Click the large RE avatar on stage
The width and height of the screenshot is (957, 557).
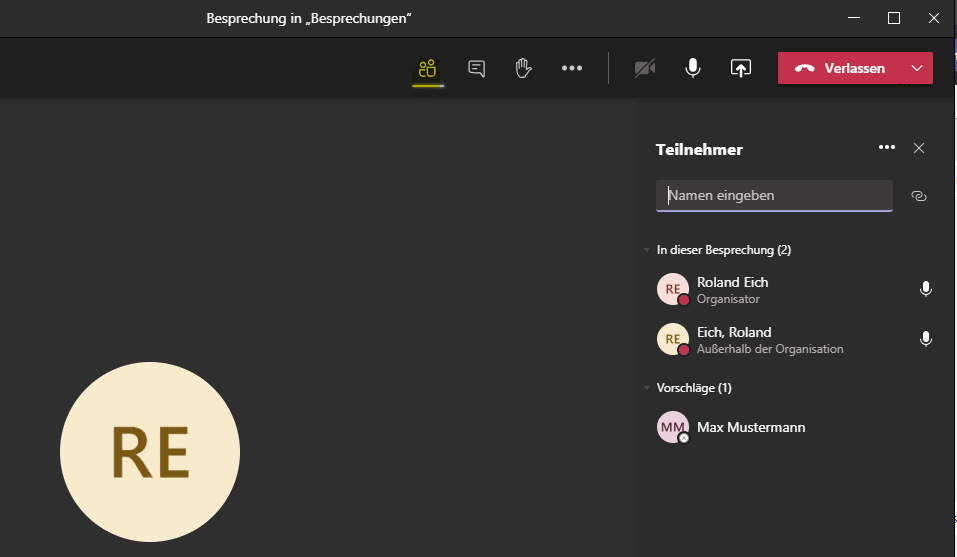pos(150,452)
